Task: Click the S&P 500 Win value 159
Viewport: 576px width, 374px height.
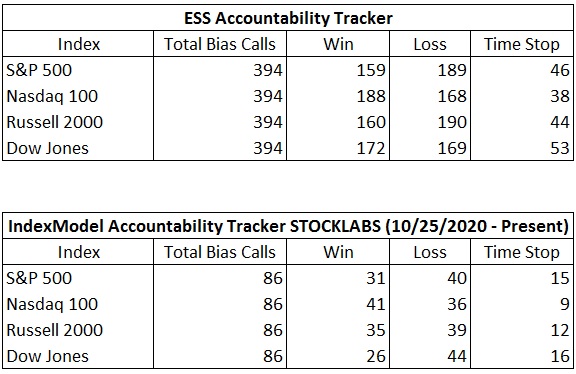Action: click(x=371, y=70)
